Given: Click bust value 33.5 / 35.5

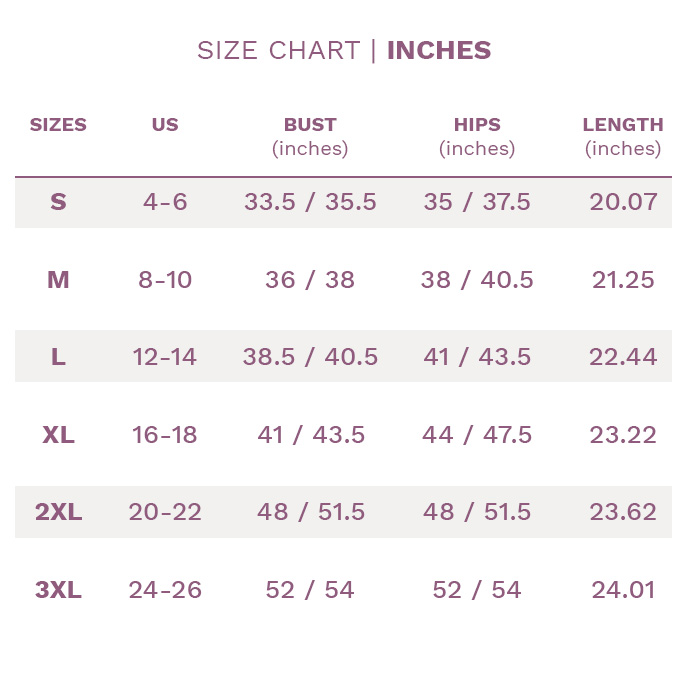Looking at the screenshot, I should click(x=310, y=202).
